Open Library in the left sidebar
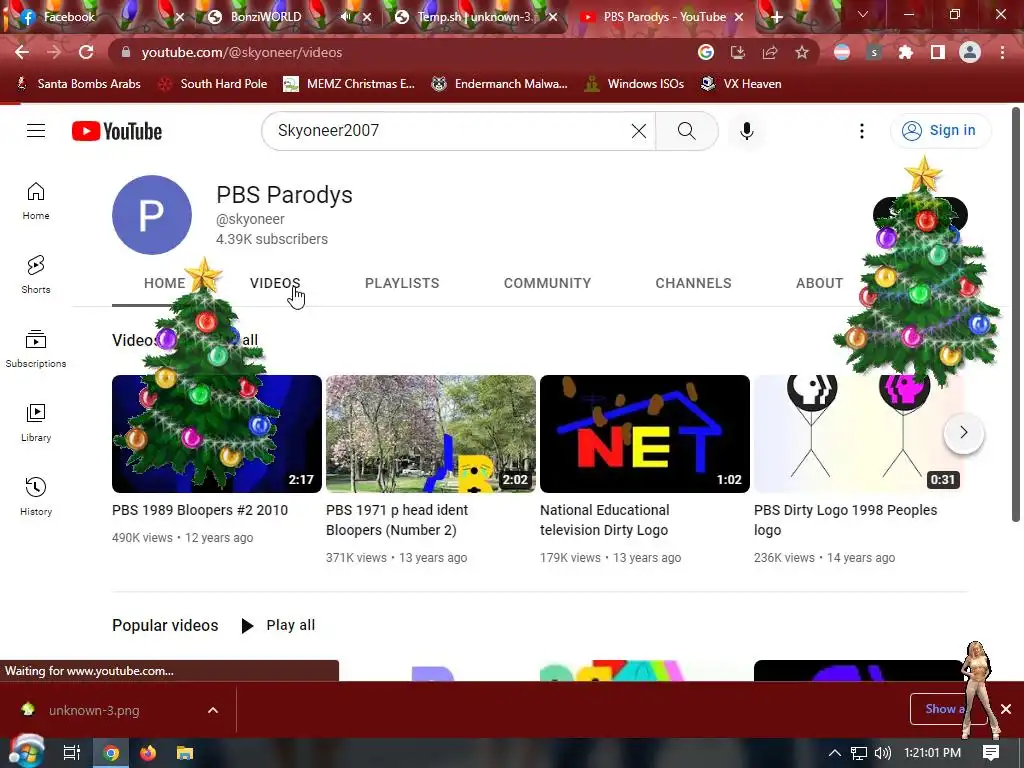The image size is (1024, 768). [x=36, y=423]
